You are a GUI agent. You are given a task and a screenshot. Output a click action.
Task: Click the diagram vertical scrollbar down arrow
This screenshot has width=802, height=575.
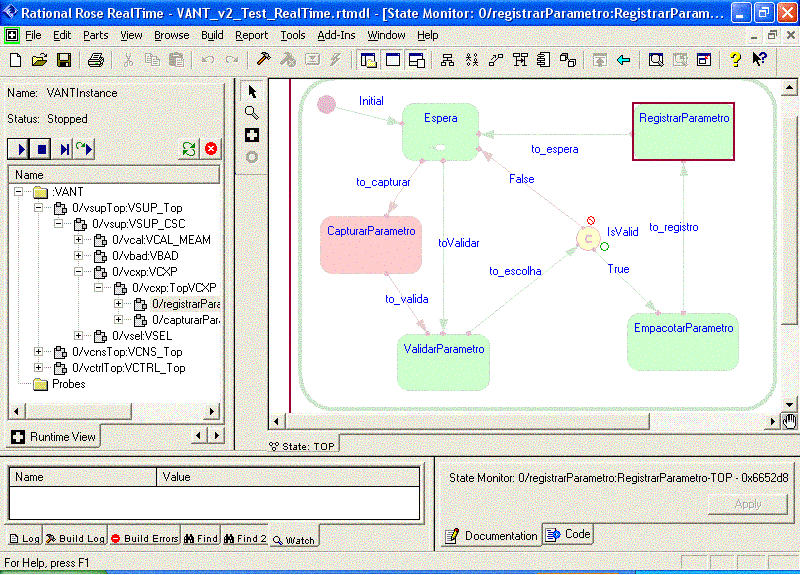tap(790, 405)
